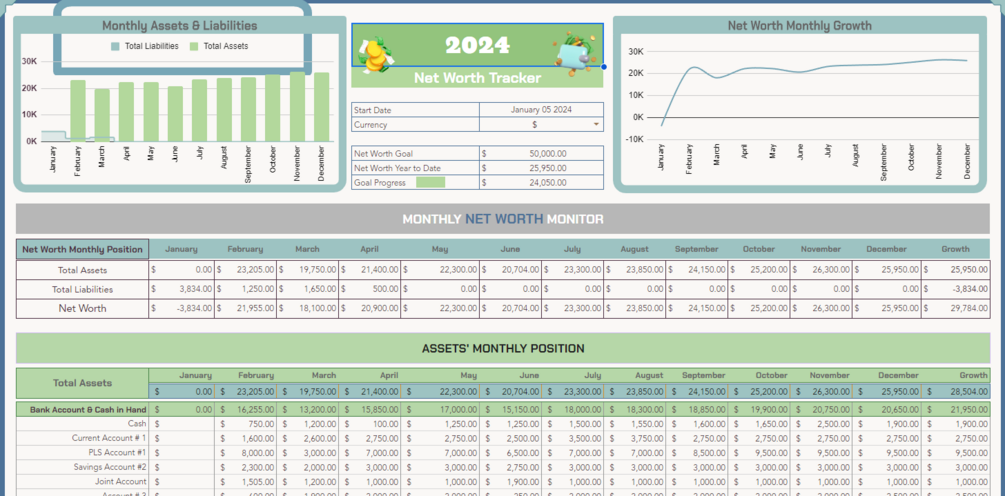This screenshot has width=1005, height=496.
Task: Select Bank Account April value 15,850.00
Action: pos(370,409)
